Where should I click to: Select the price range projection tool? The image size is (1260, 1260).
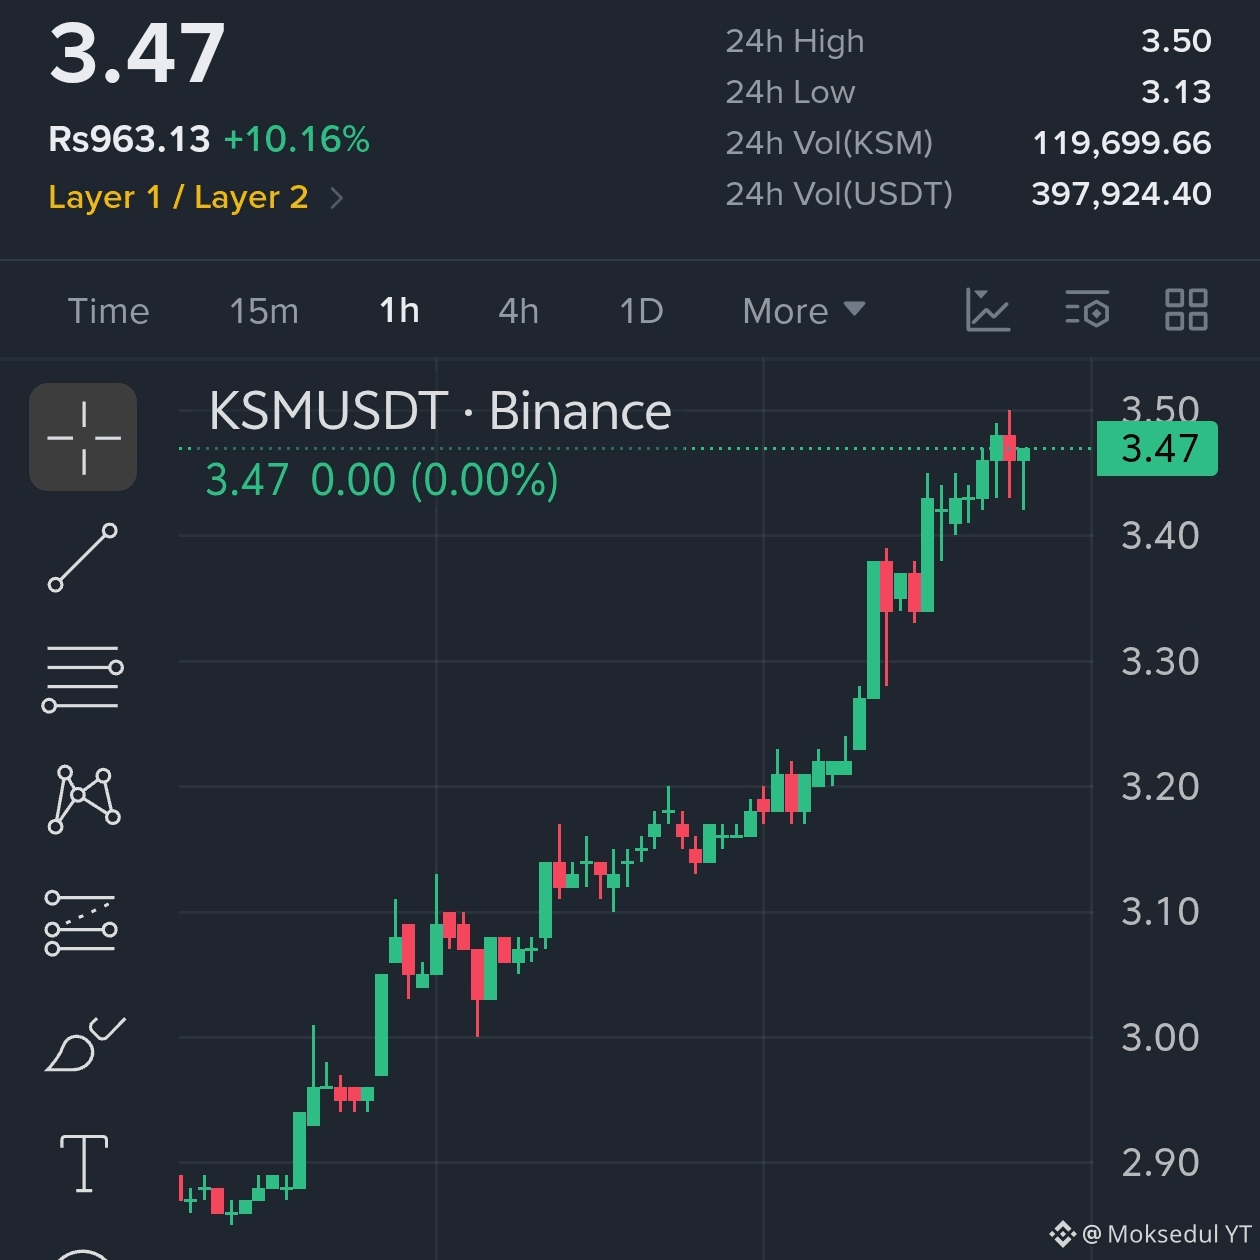[x=81, y=923]
